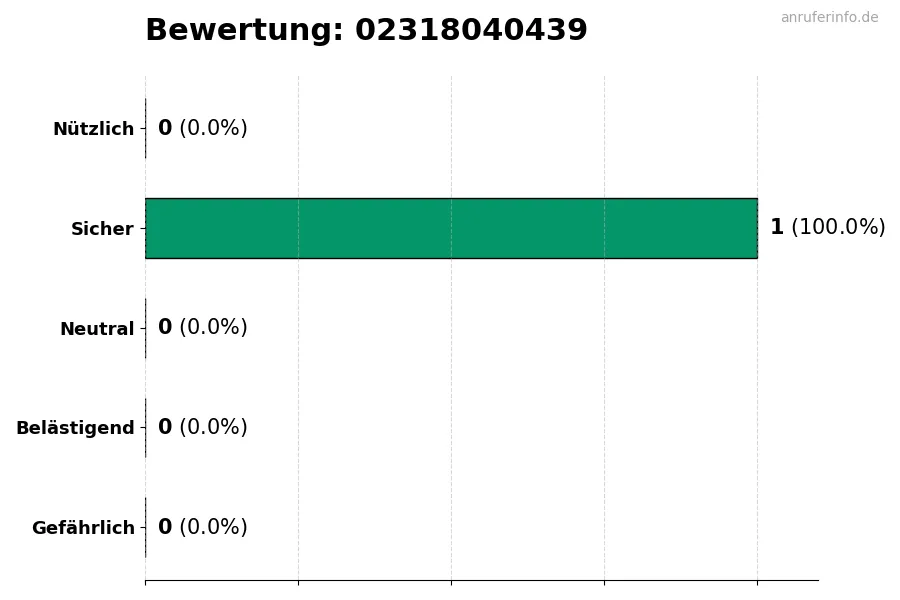Click the empty zero-width bar for Neutral

click(146, 328)
